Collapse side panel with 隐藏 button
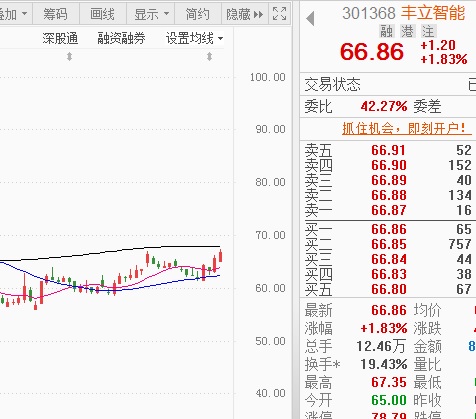Screen dimensions: 476x419 [245, 14]
